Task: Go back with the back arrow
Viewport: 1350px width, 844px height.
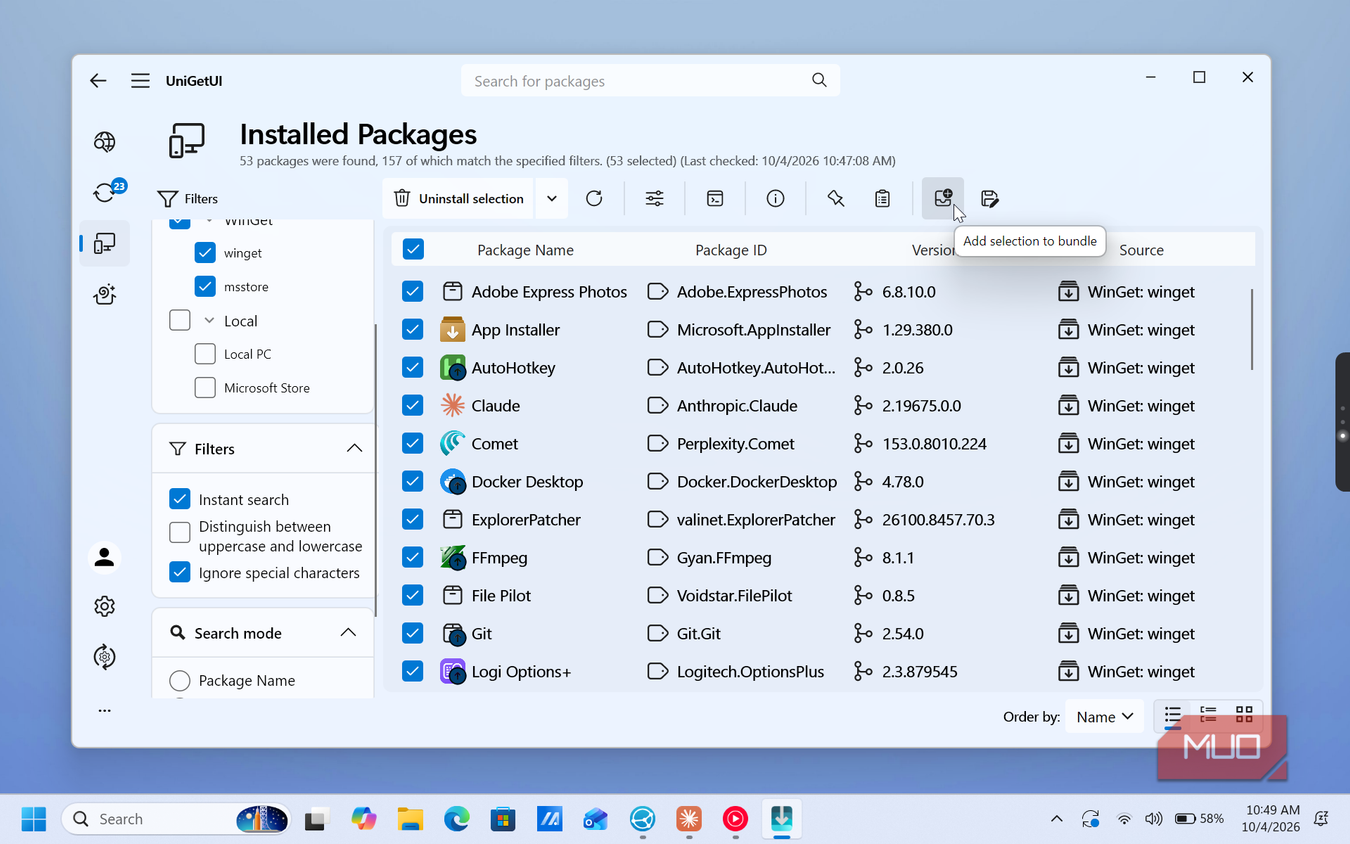Action: click(98, 81)
